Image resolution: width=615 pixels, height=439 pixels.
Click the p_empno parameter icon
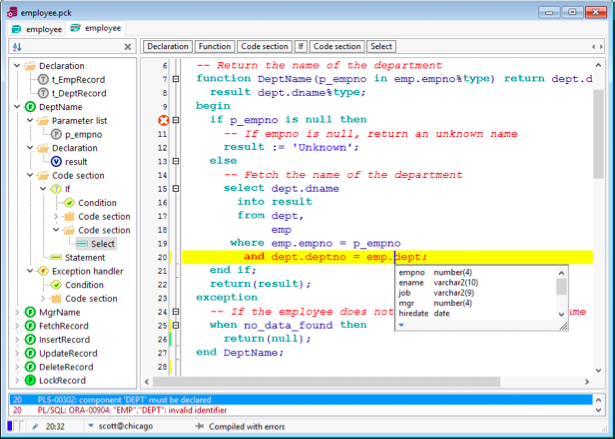56,135
